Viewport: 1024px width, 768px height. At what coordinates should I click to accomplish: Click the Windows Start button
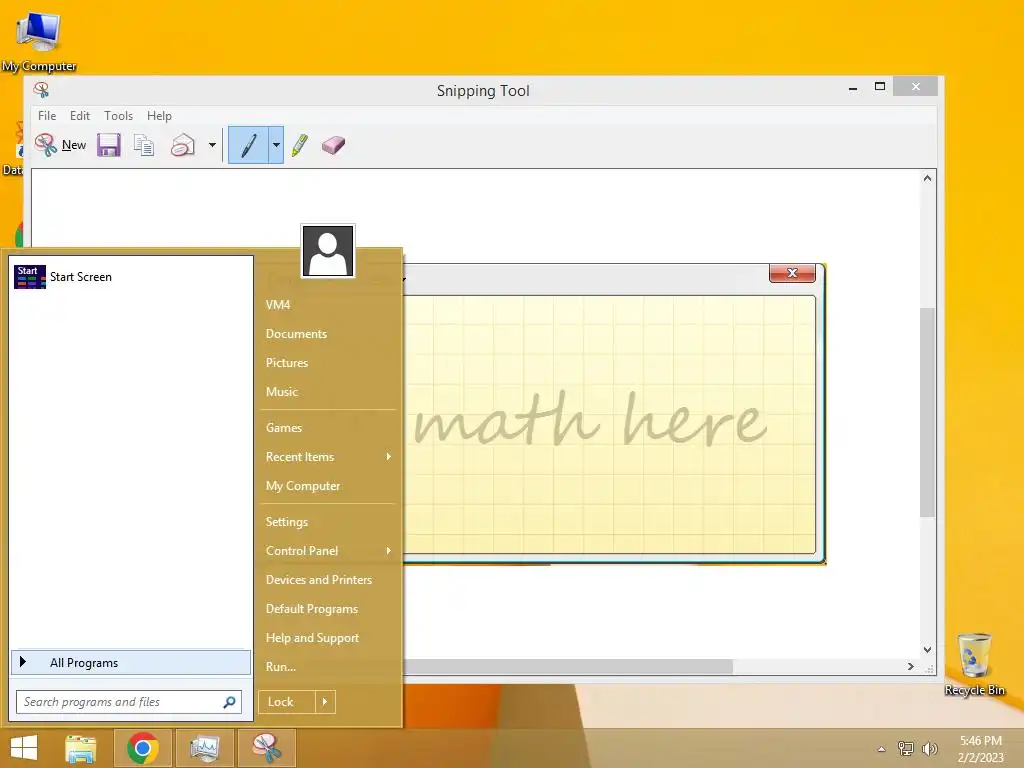click(x=24, y=748)
